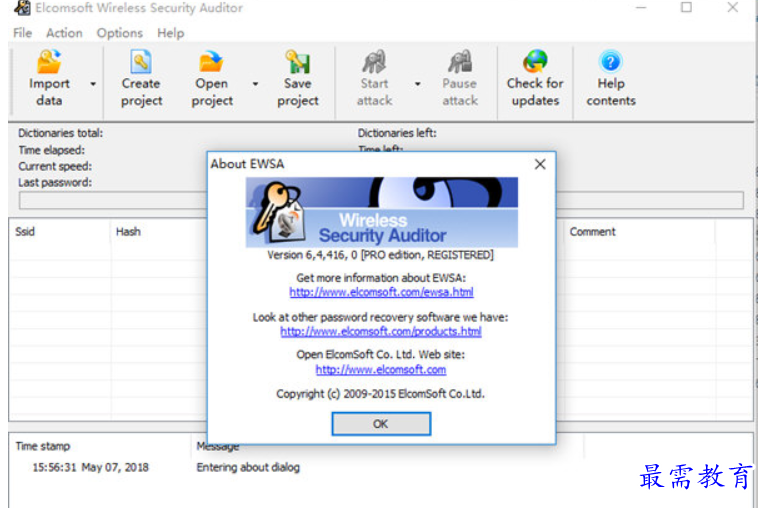The image size is (761, 508).
Task: Click the Help contents question mark icon
Action: (611, 62)
